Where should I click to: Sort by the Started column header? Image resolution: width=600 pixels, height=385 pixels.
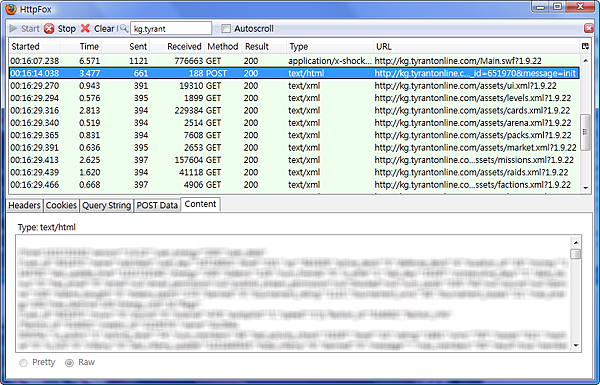point(34,46)
